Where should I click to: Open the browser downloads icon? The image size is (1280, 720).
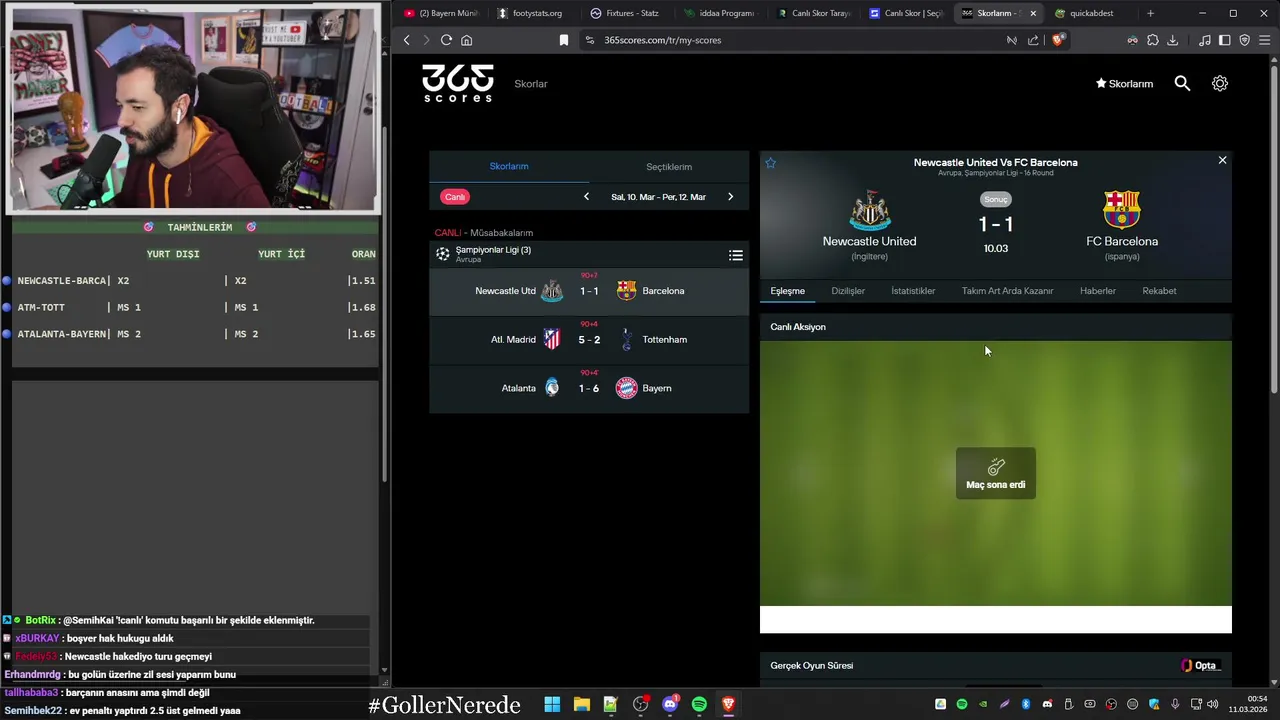(x=1172, y=40)
